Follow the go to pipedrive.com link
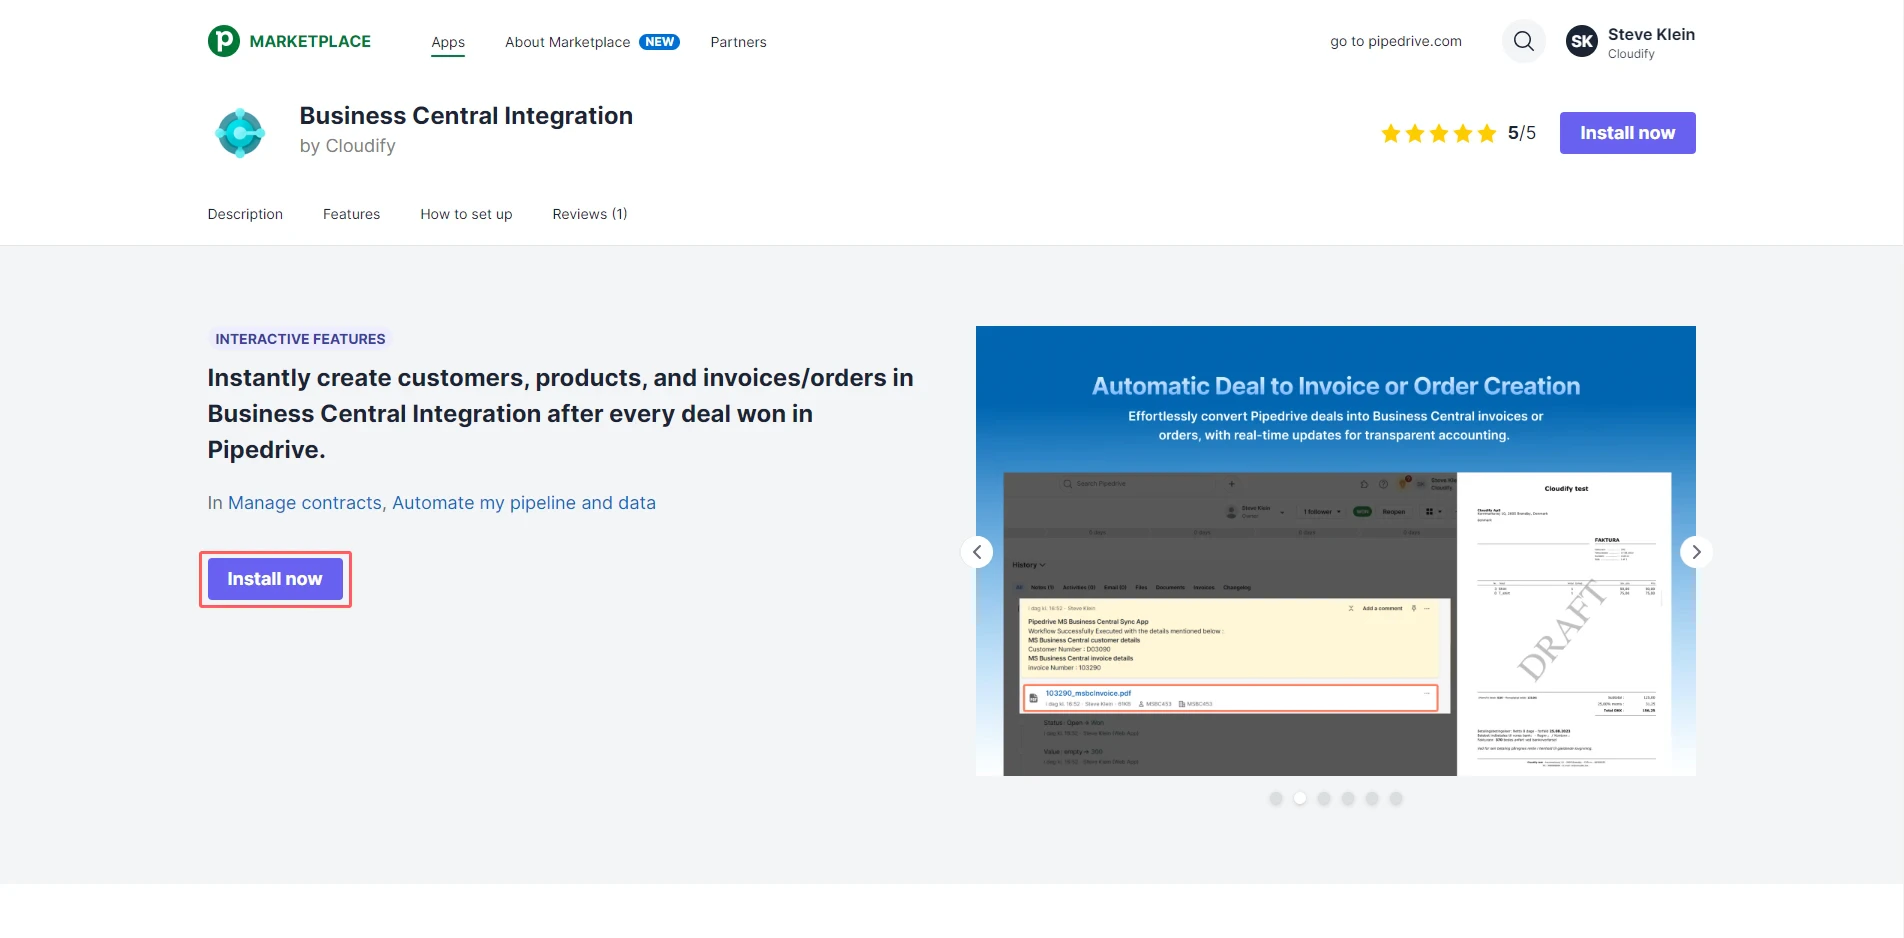 (1396, 41)
